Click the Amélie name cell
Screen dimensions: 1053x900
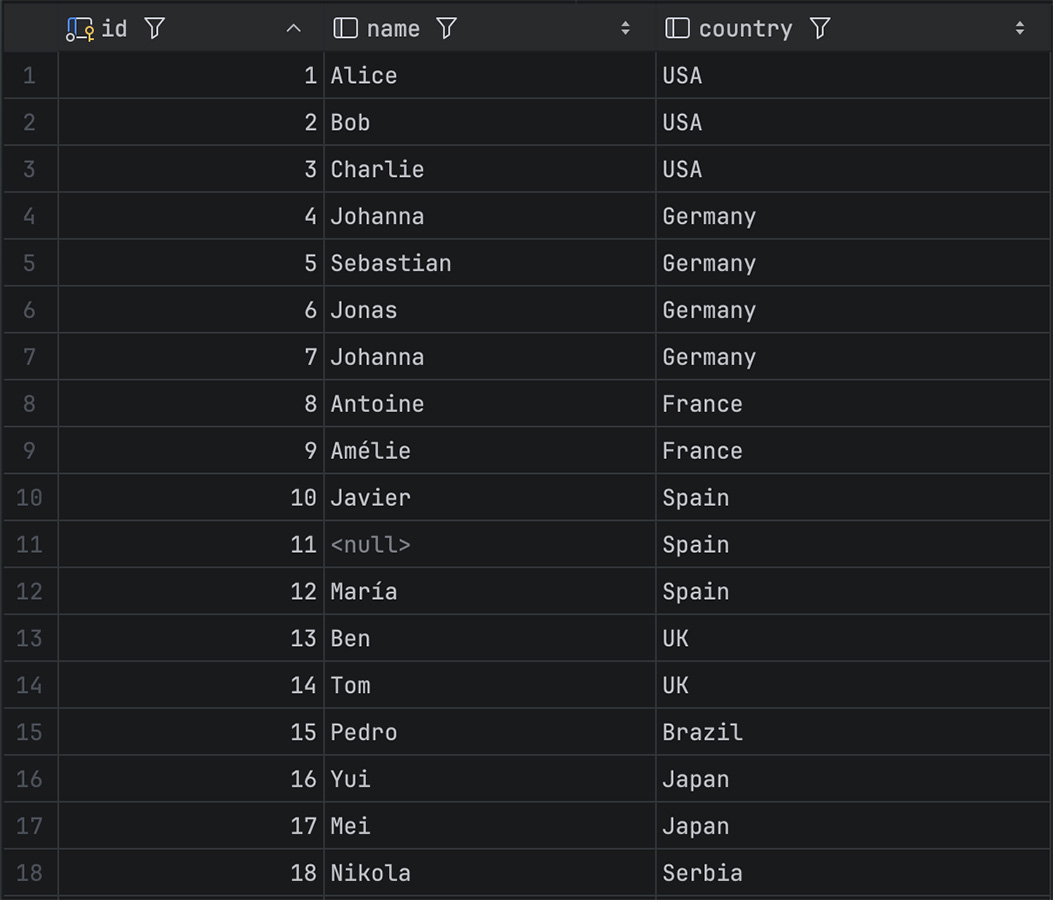[x=371, y=451]
